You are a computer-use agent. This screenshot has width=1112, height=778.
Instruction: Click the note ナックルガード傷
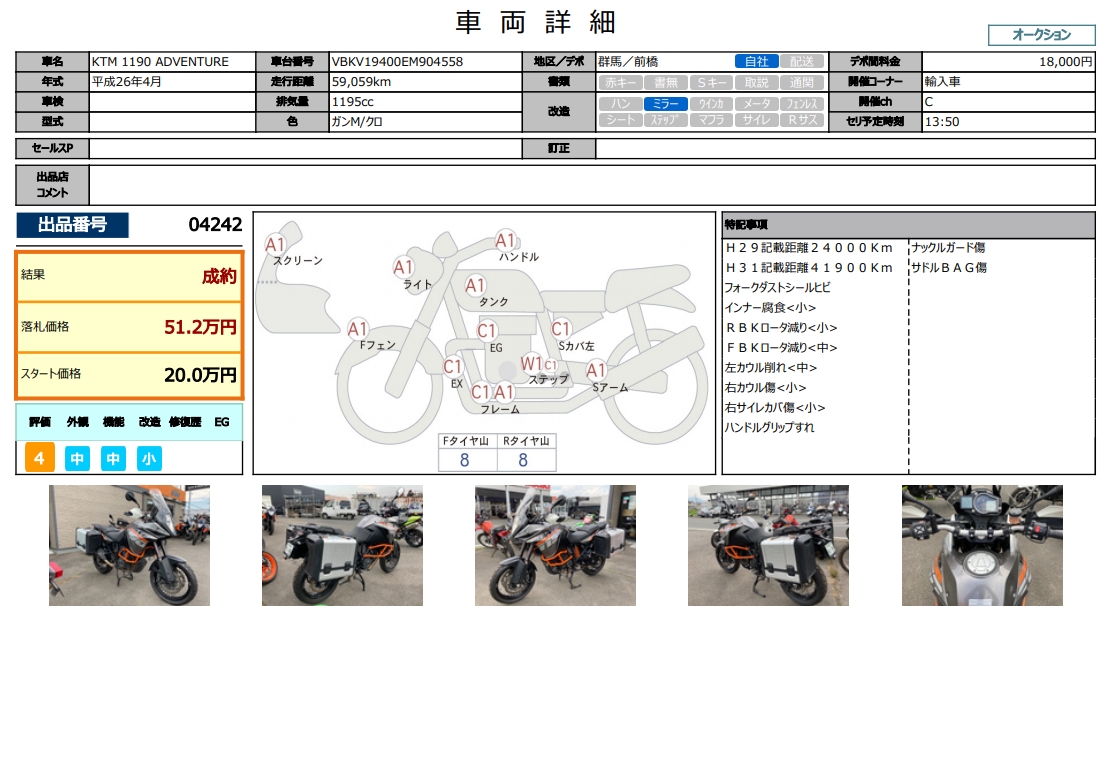[948, 248]
